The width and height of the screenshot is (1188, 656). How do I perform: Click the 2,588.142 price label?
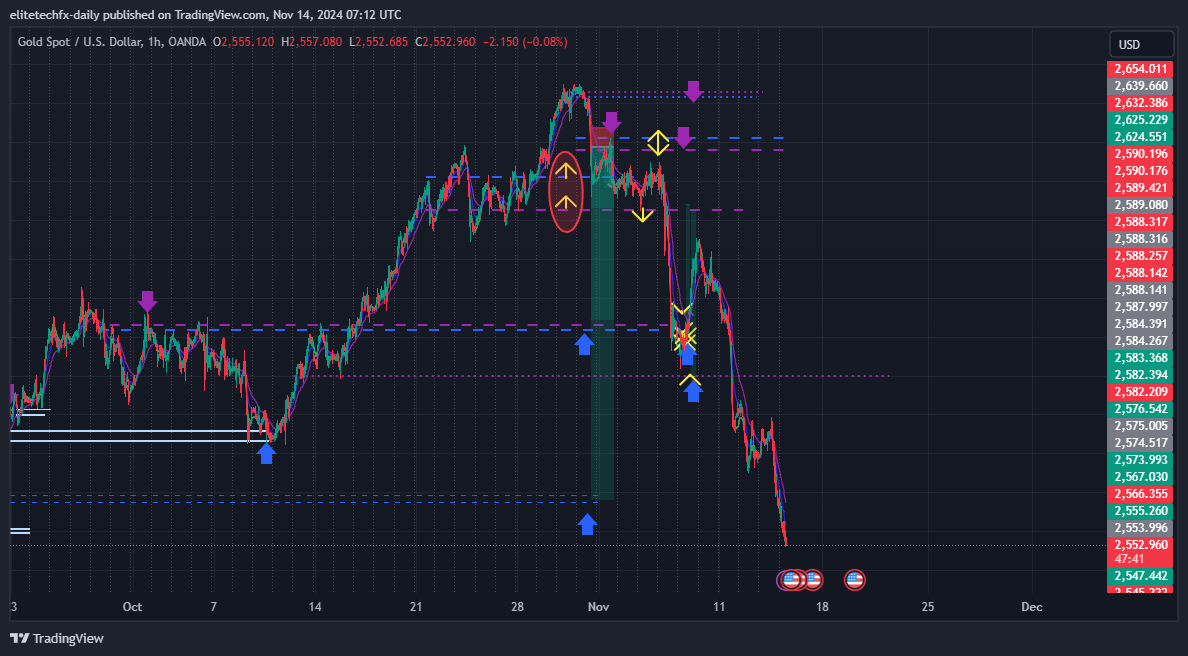pyautogui.click(x=1140, y=273)
